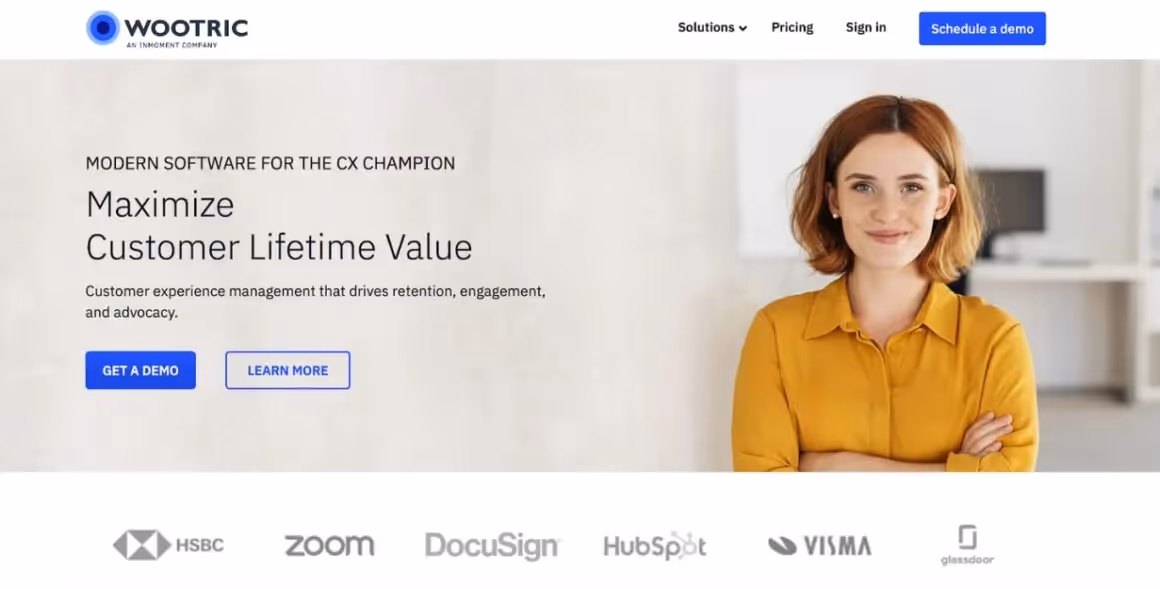The width and height of the screenshot is (1160, 589).
Task: Expand the Solutions dropdown chevron
Action: click(743, 28)
